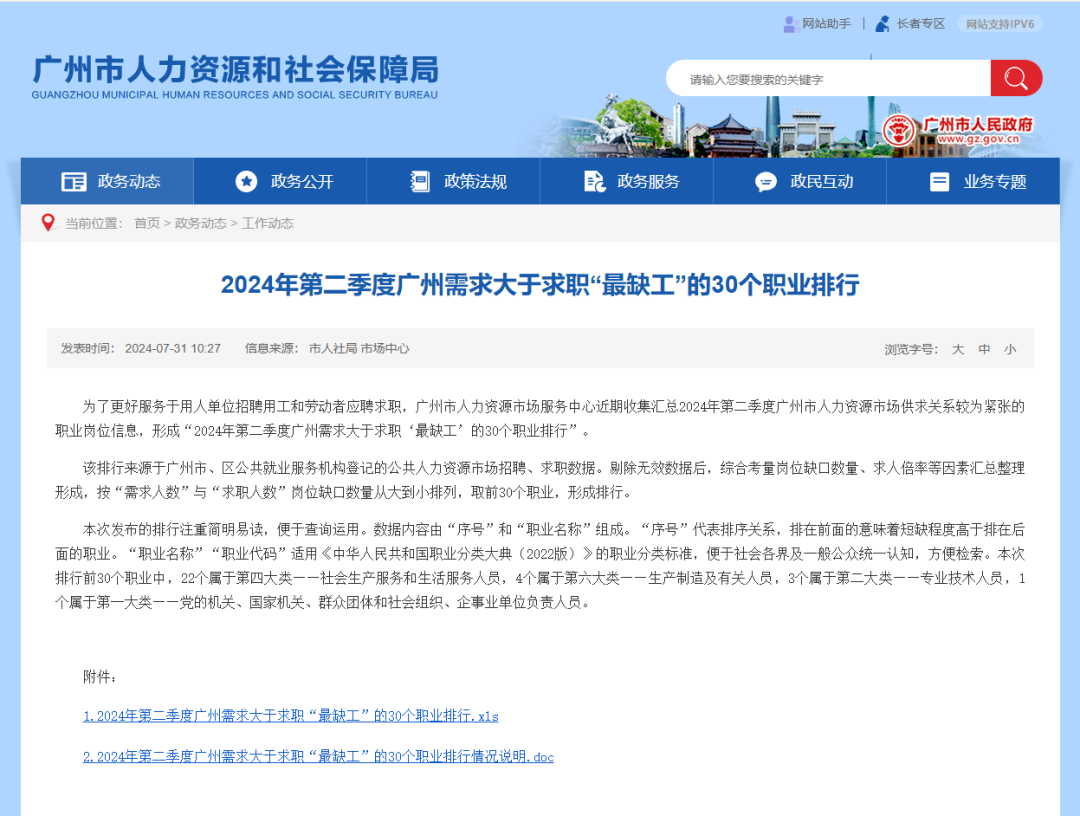Open the 政务服务 navigation menu
Viewport: 1080px width, 816px height.
click(x=648, y=181)
